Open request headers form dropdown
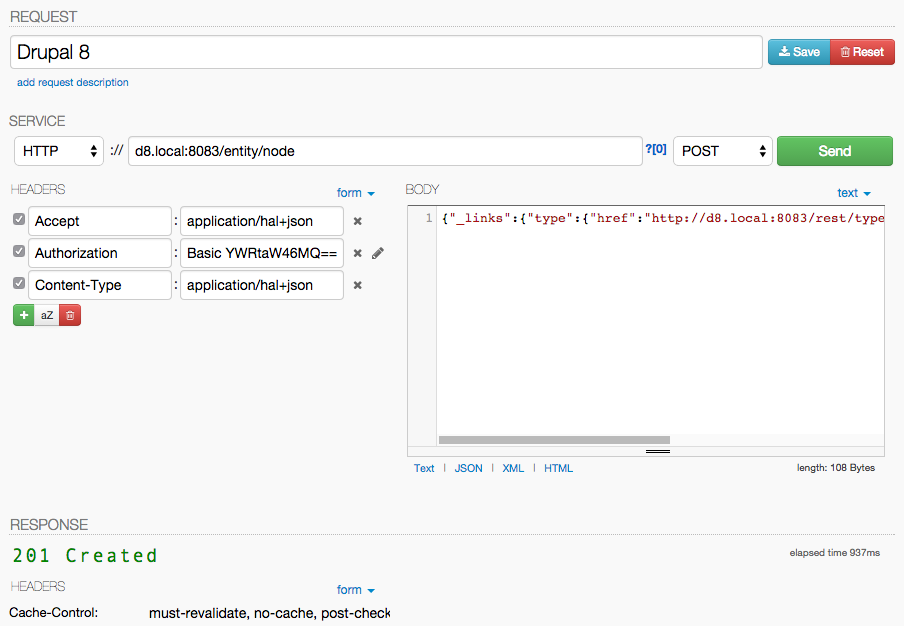The width and height of the screenshot is (904, 626). (x=356, y=193)
